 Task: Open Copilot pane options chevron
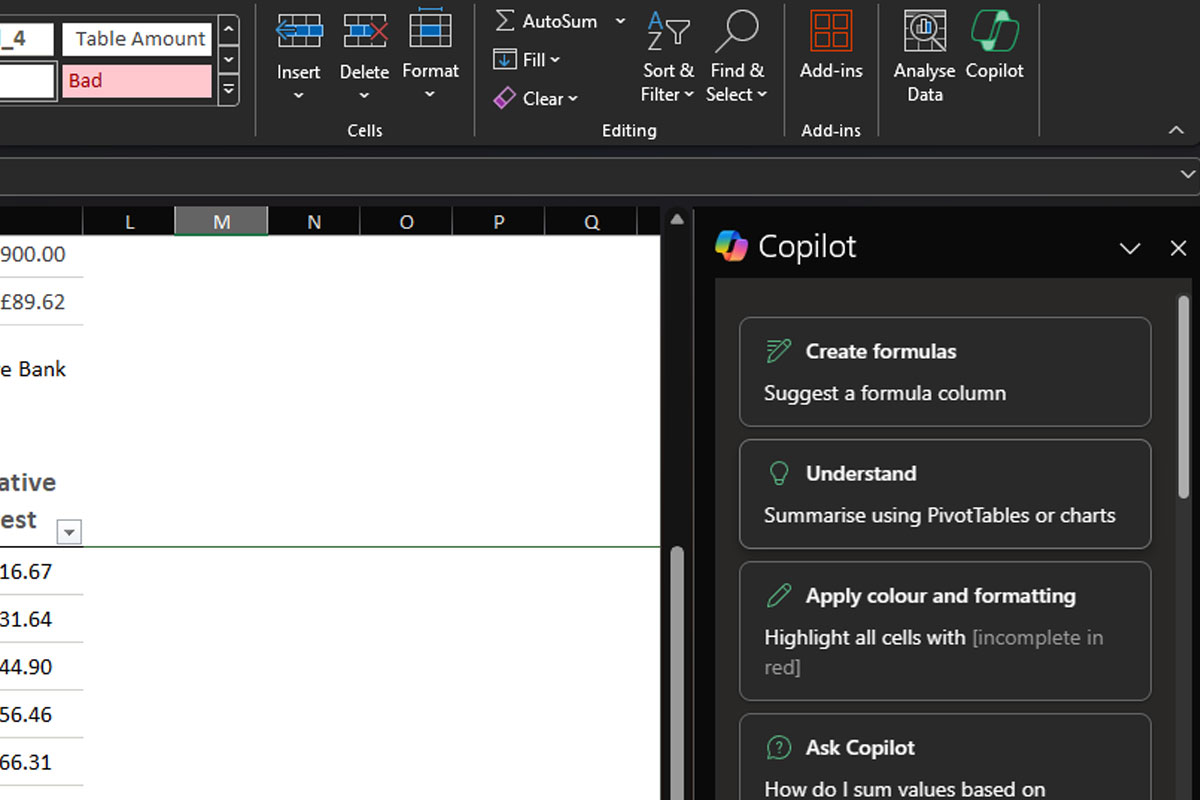click(x=1130, y=248)
